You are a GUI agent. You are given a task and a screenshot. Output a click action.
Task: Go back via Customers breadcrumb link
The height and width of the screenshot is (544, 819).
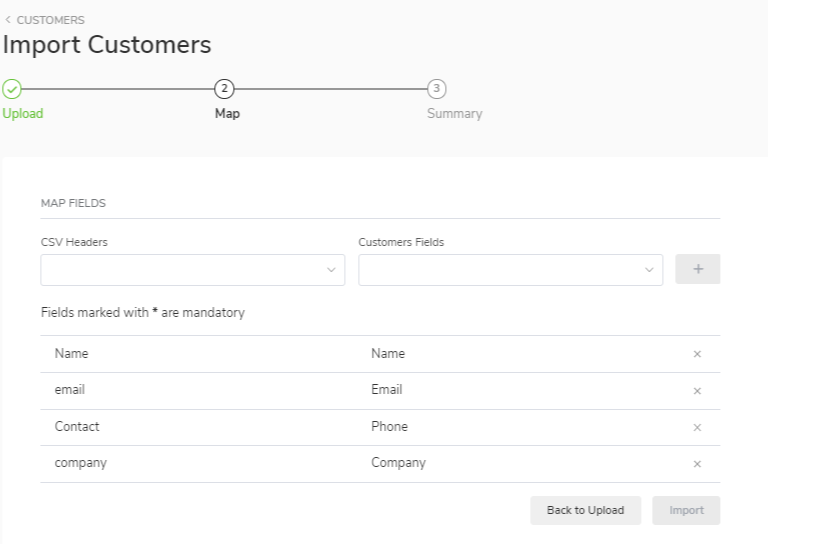pos(45,20)
